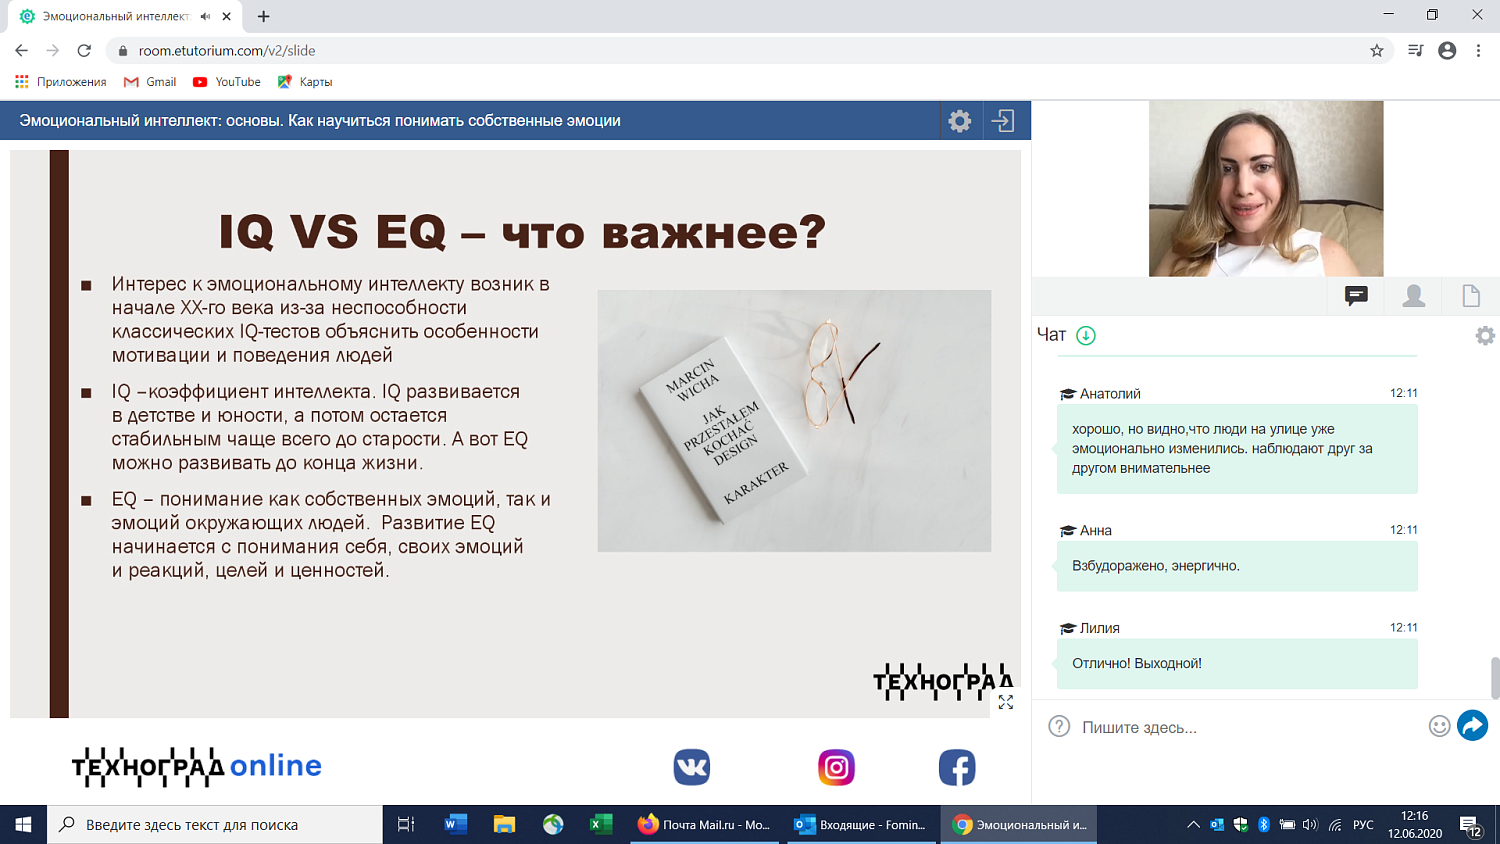Click the "Чат" panel heading
Viewport: 1500px width, 844px height.
pos(1051,335)
